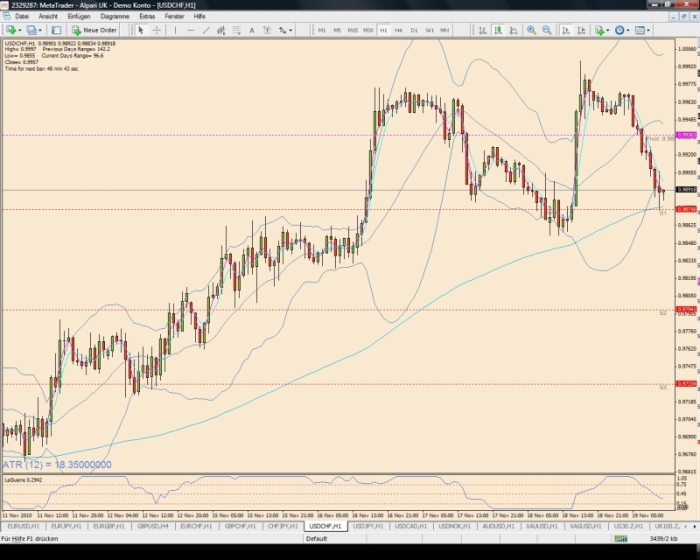Screen dimensions: 700x560
Task: Select the equidistant channel tool
Action: (221, 30)
